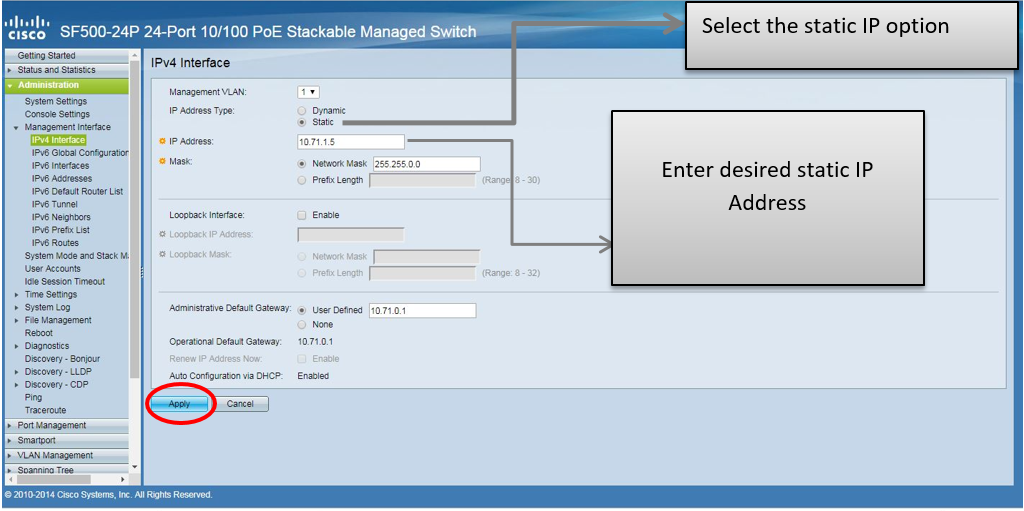Click the Cancel button
The height and width of the screenshot is (511, 1024).
(x=240, y=404)
